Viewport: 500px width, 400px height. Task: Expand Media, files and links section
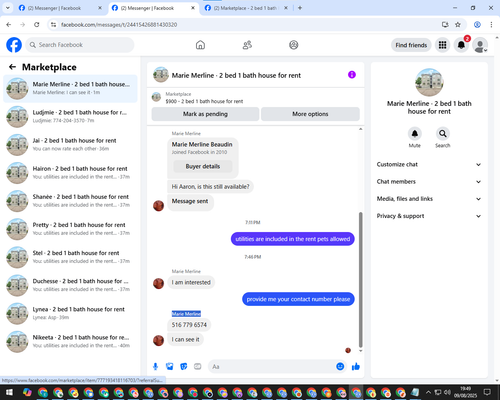point(429,199)
